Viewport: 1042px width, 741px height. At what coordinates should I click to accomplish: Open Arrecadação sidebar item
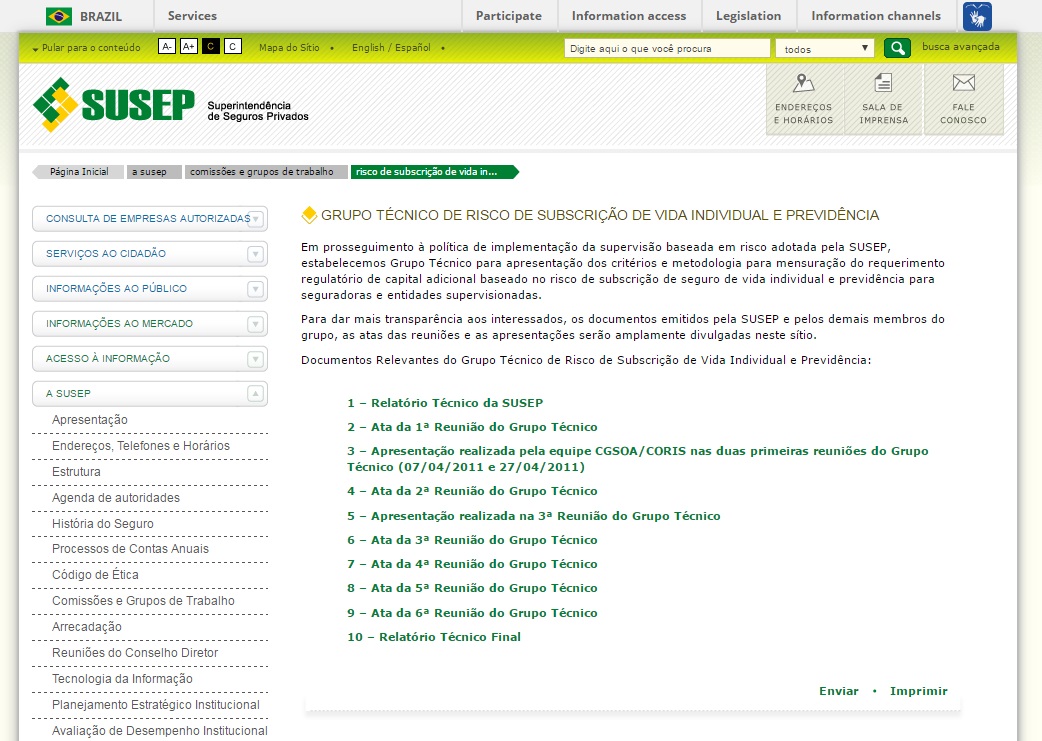(x=86, y=627)
